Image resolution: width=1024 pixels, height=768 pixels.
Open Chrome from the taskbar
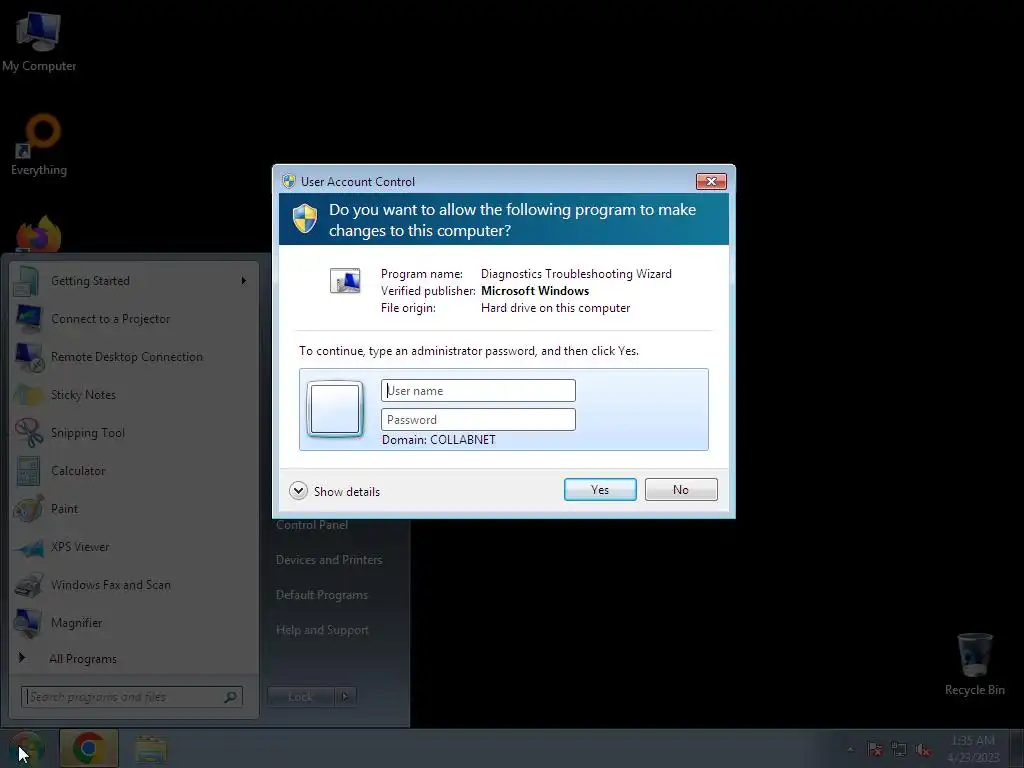click(89, 748)
